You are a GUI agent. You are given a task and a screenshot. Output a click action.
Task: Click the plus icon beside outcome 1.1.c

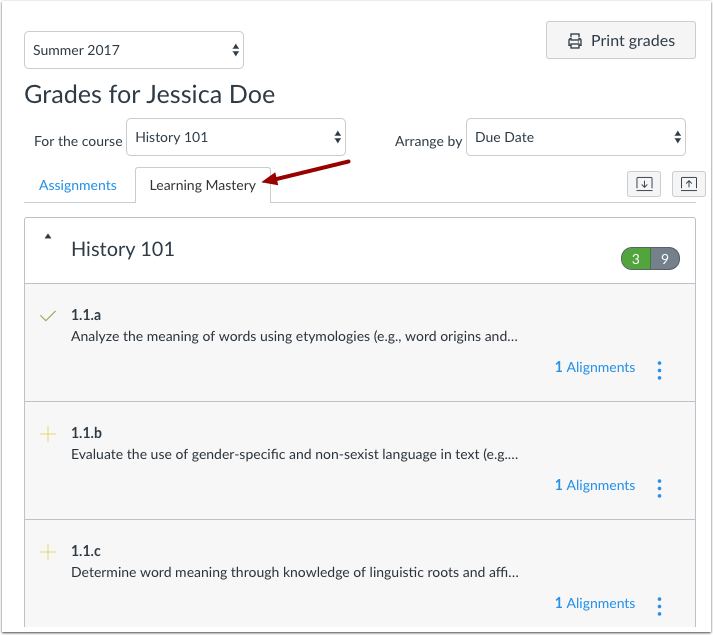point(47,551)
